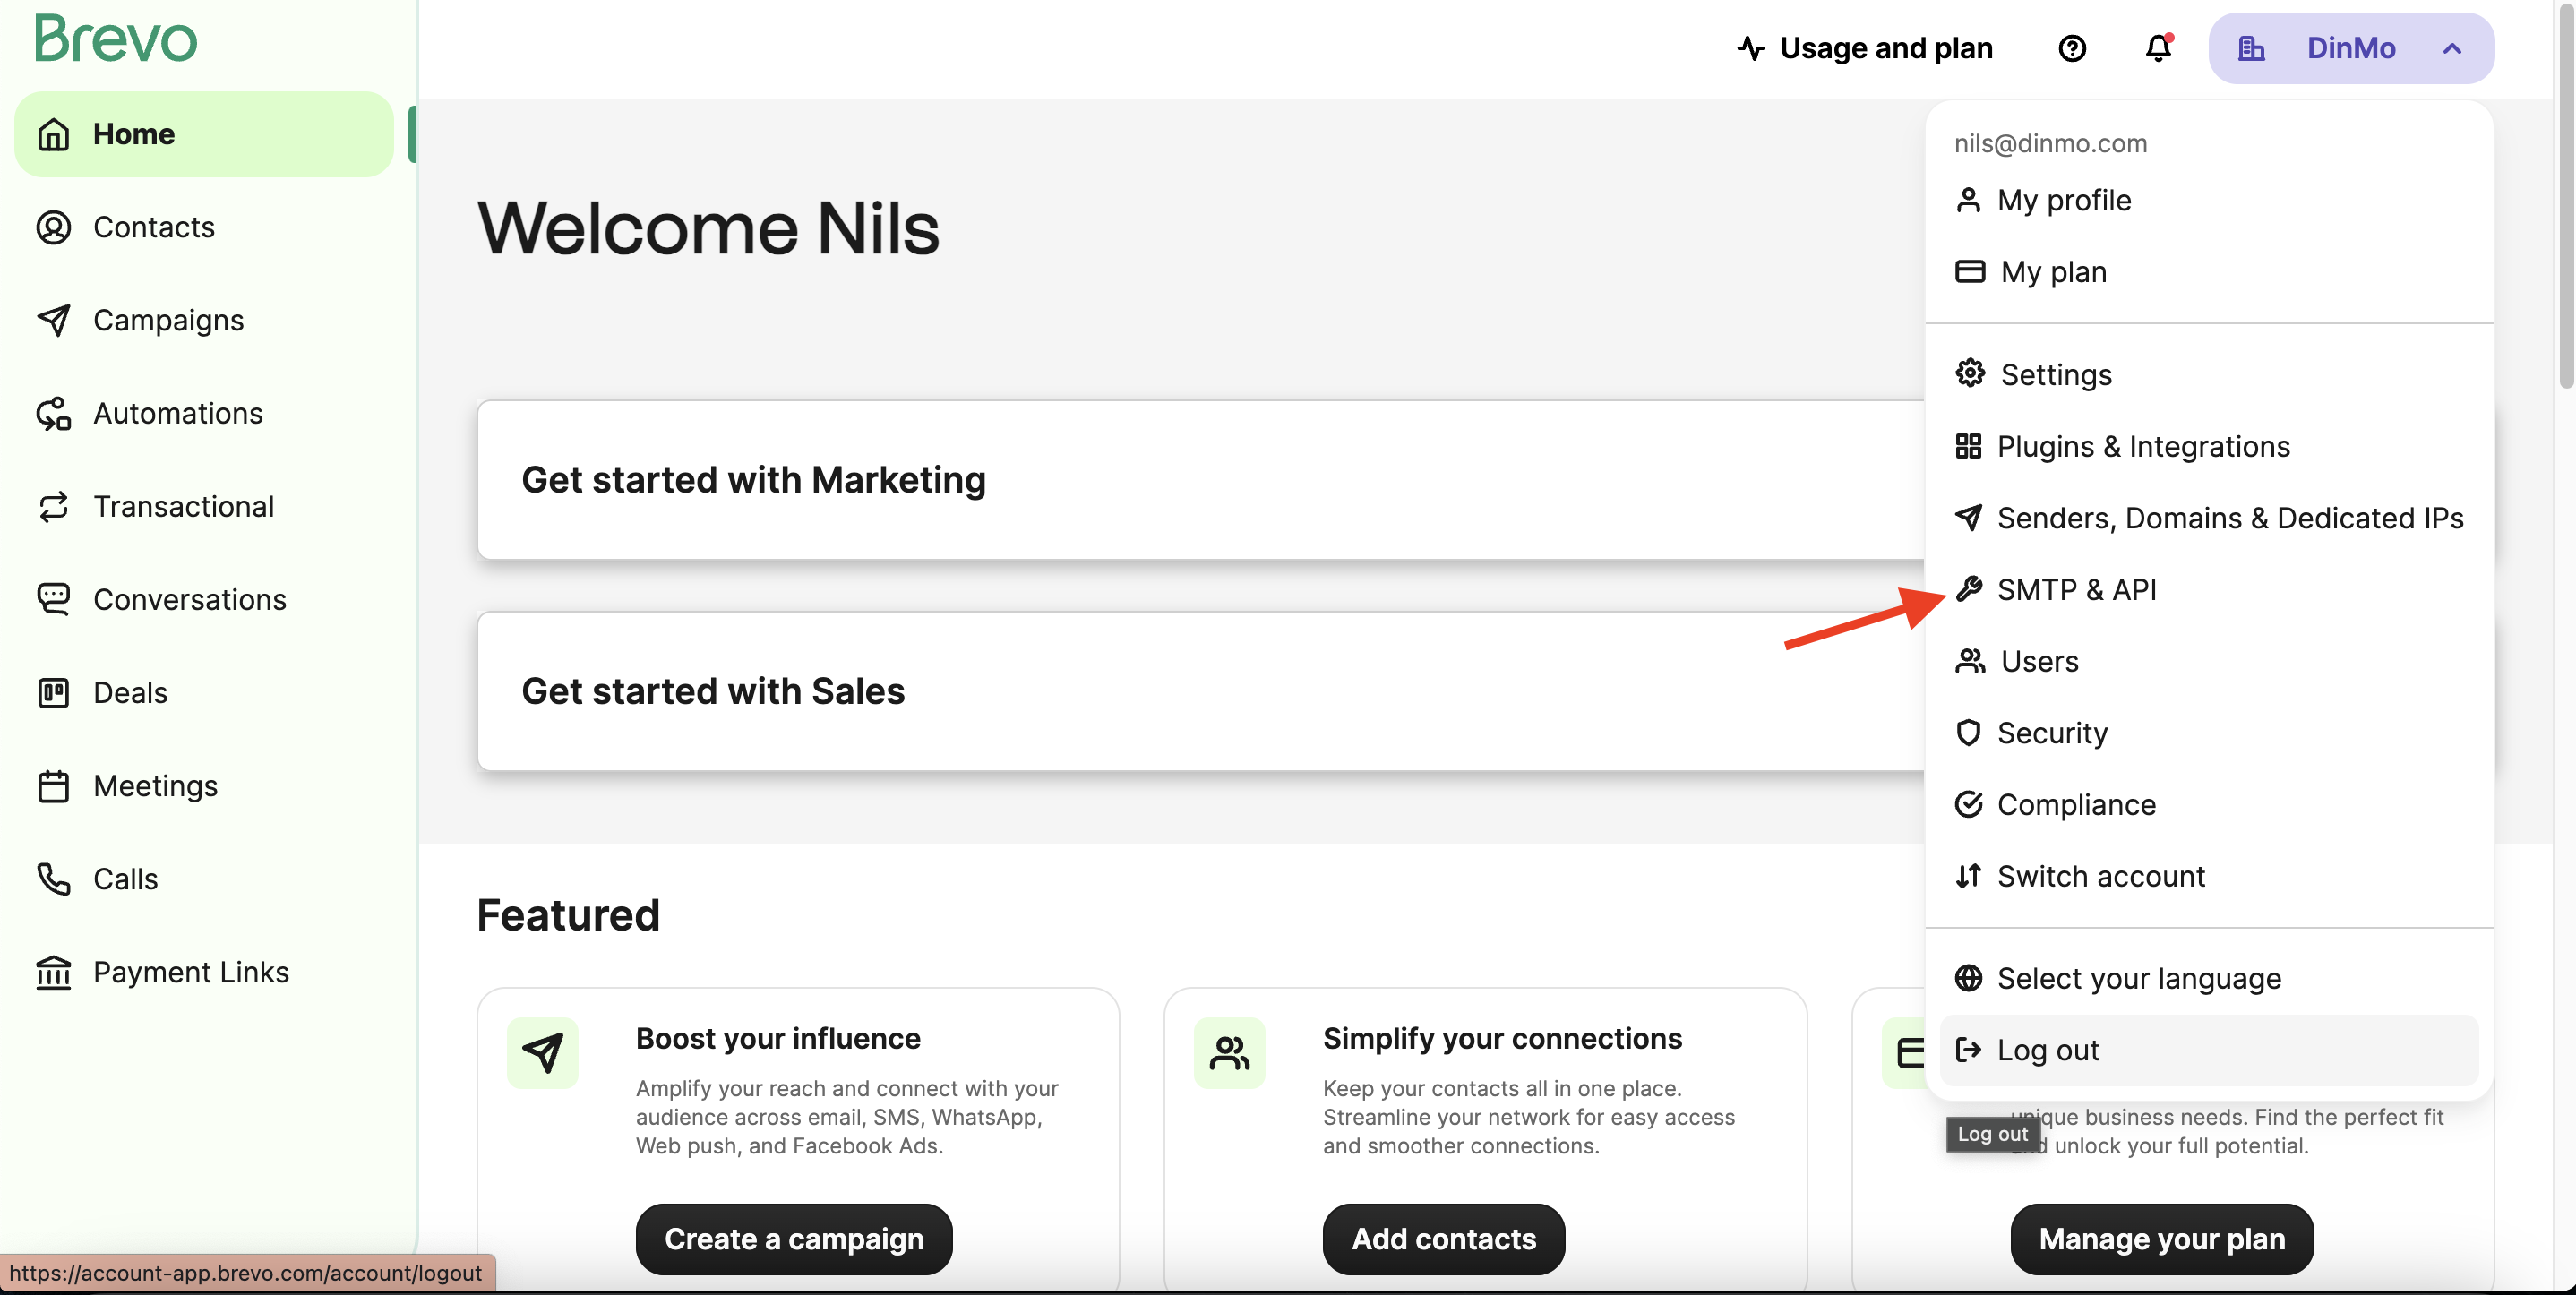Click the Create a campaign button
2576x1295 pixels.
(793, 1239)
